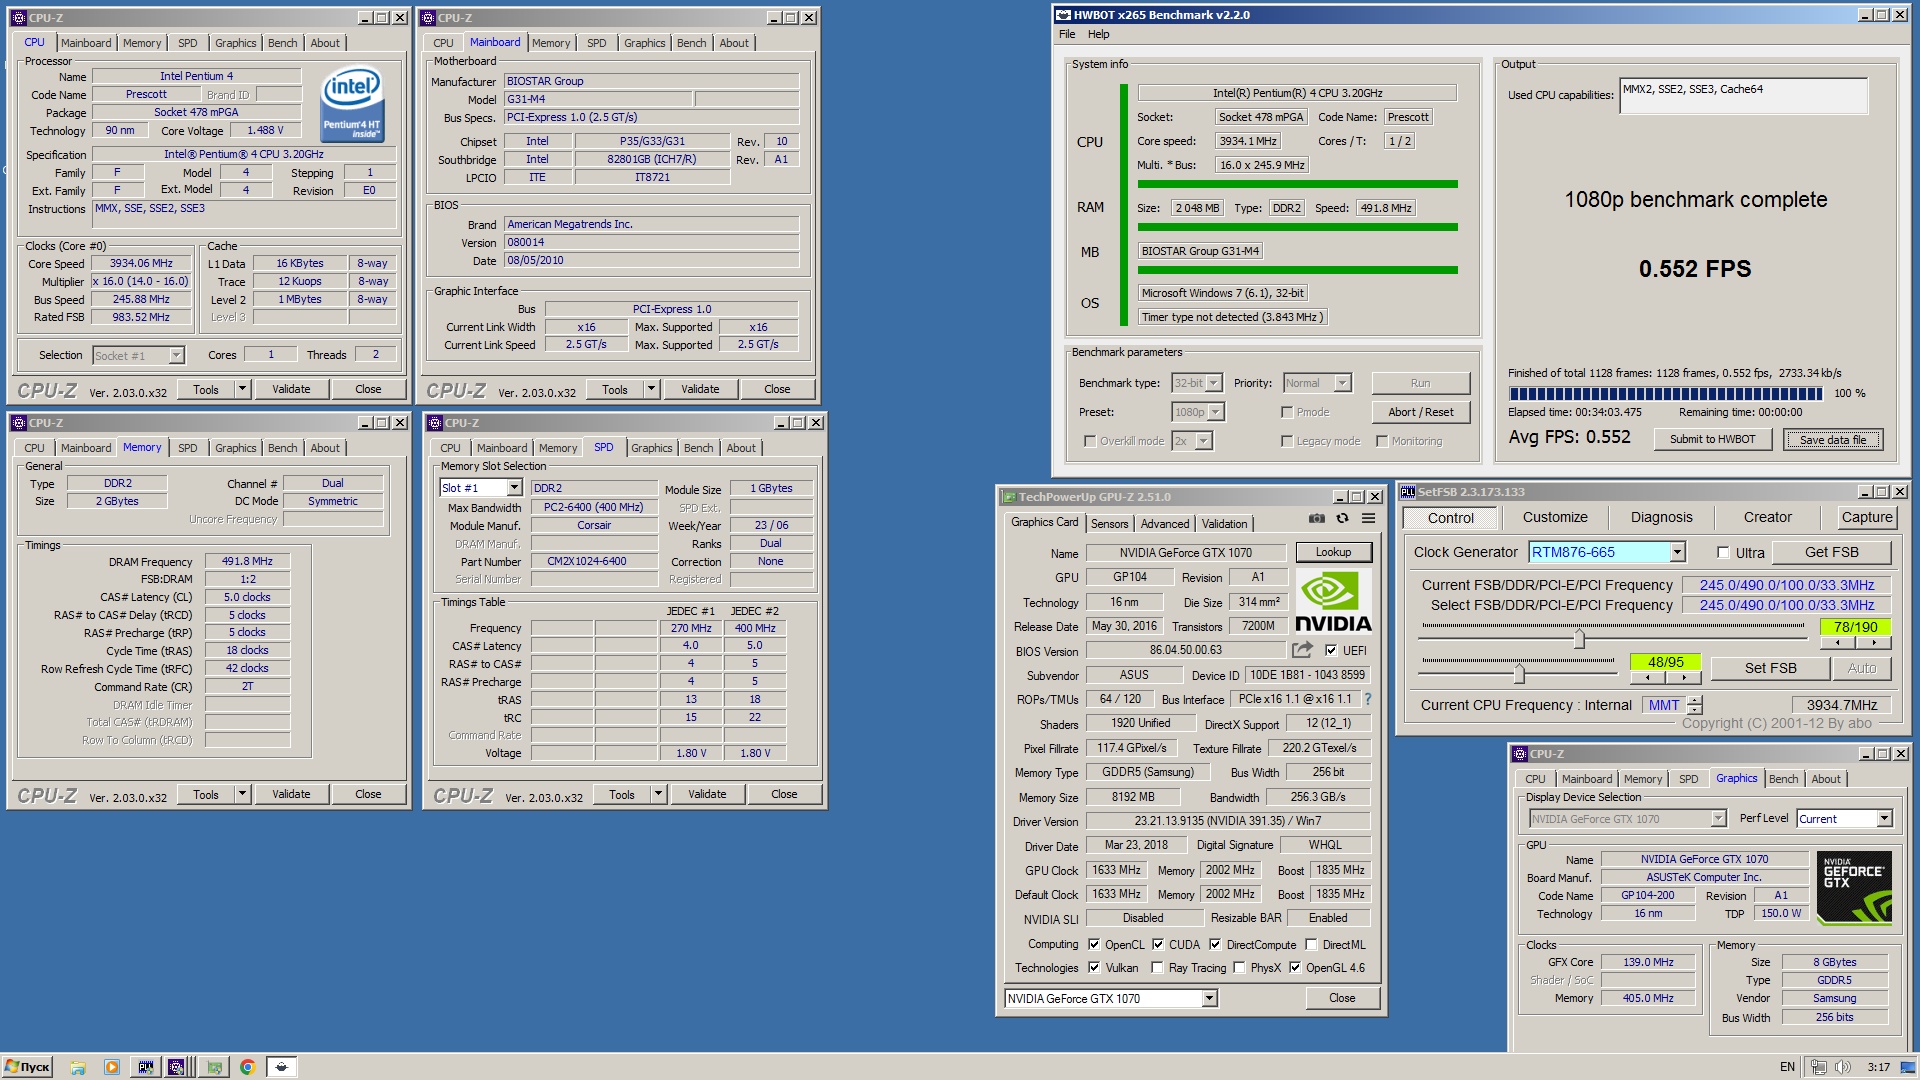1920x1080 pixels.
Task: Click the Intel Pentium 4 HT logo
Action: pyautogui.click(x=352, y=104)
